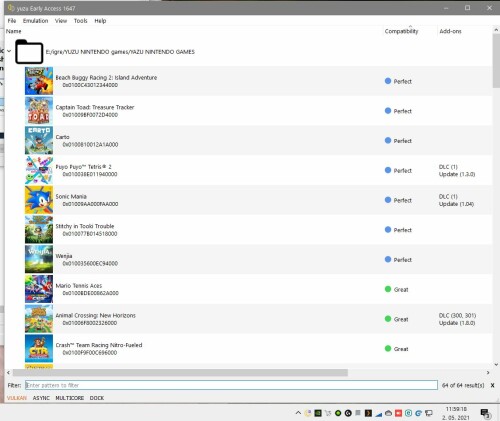Toggle ASYNC GPU emulation in status bar
The image size is (500, 421).
[41, 398]
